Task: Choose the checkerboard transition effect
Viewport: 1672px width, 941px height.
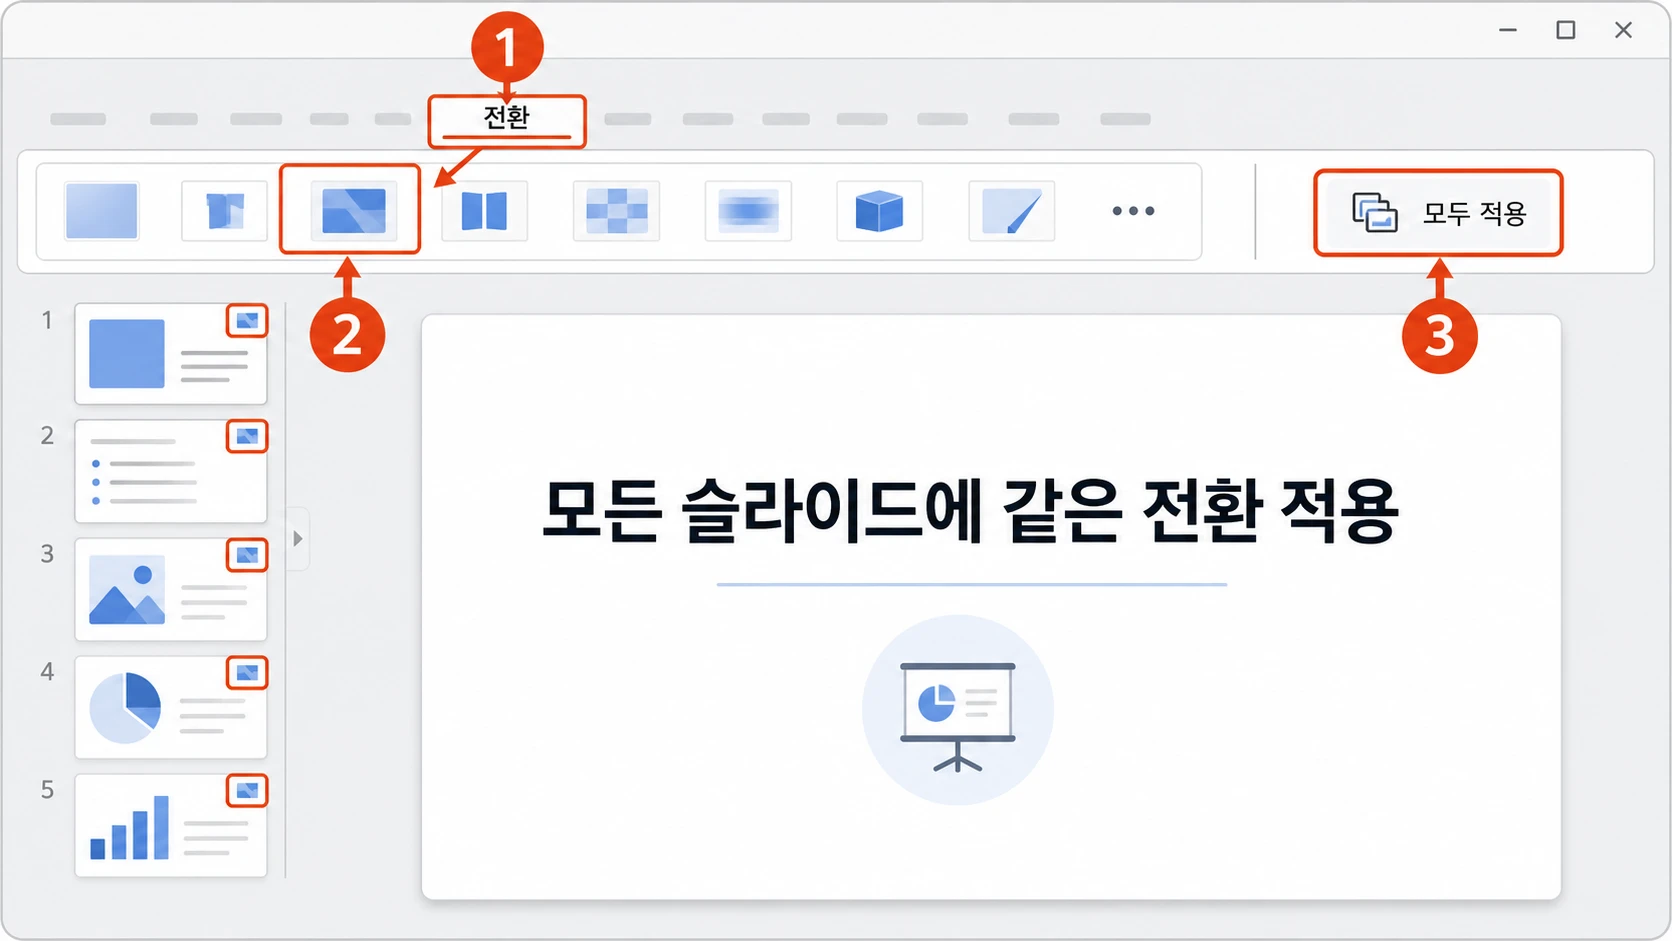Action: point(616,211)
